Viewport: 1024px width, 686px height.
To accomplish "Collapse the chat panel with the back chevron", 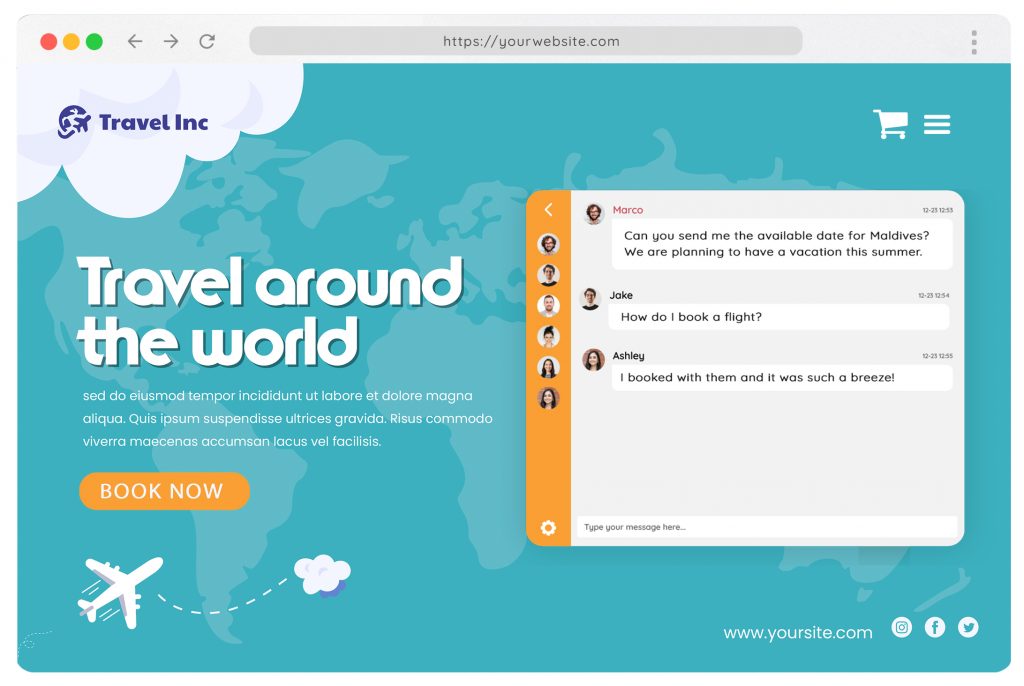I will pos(548,210).
